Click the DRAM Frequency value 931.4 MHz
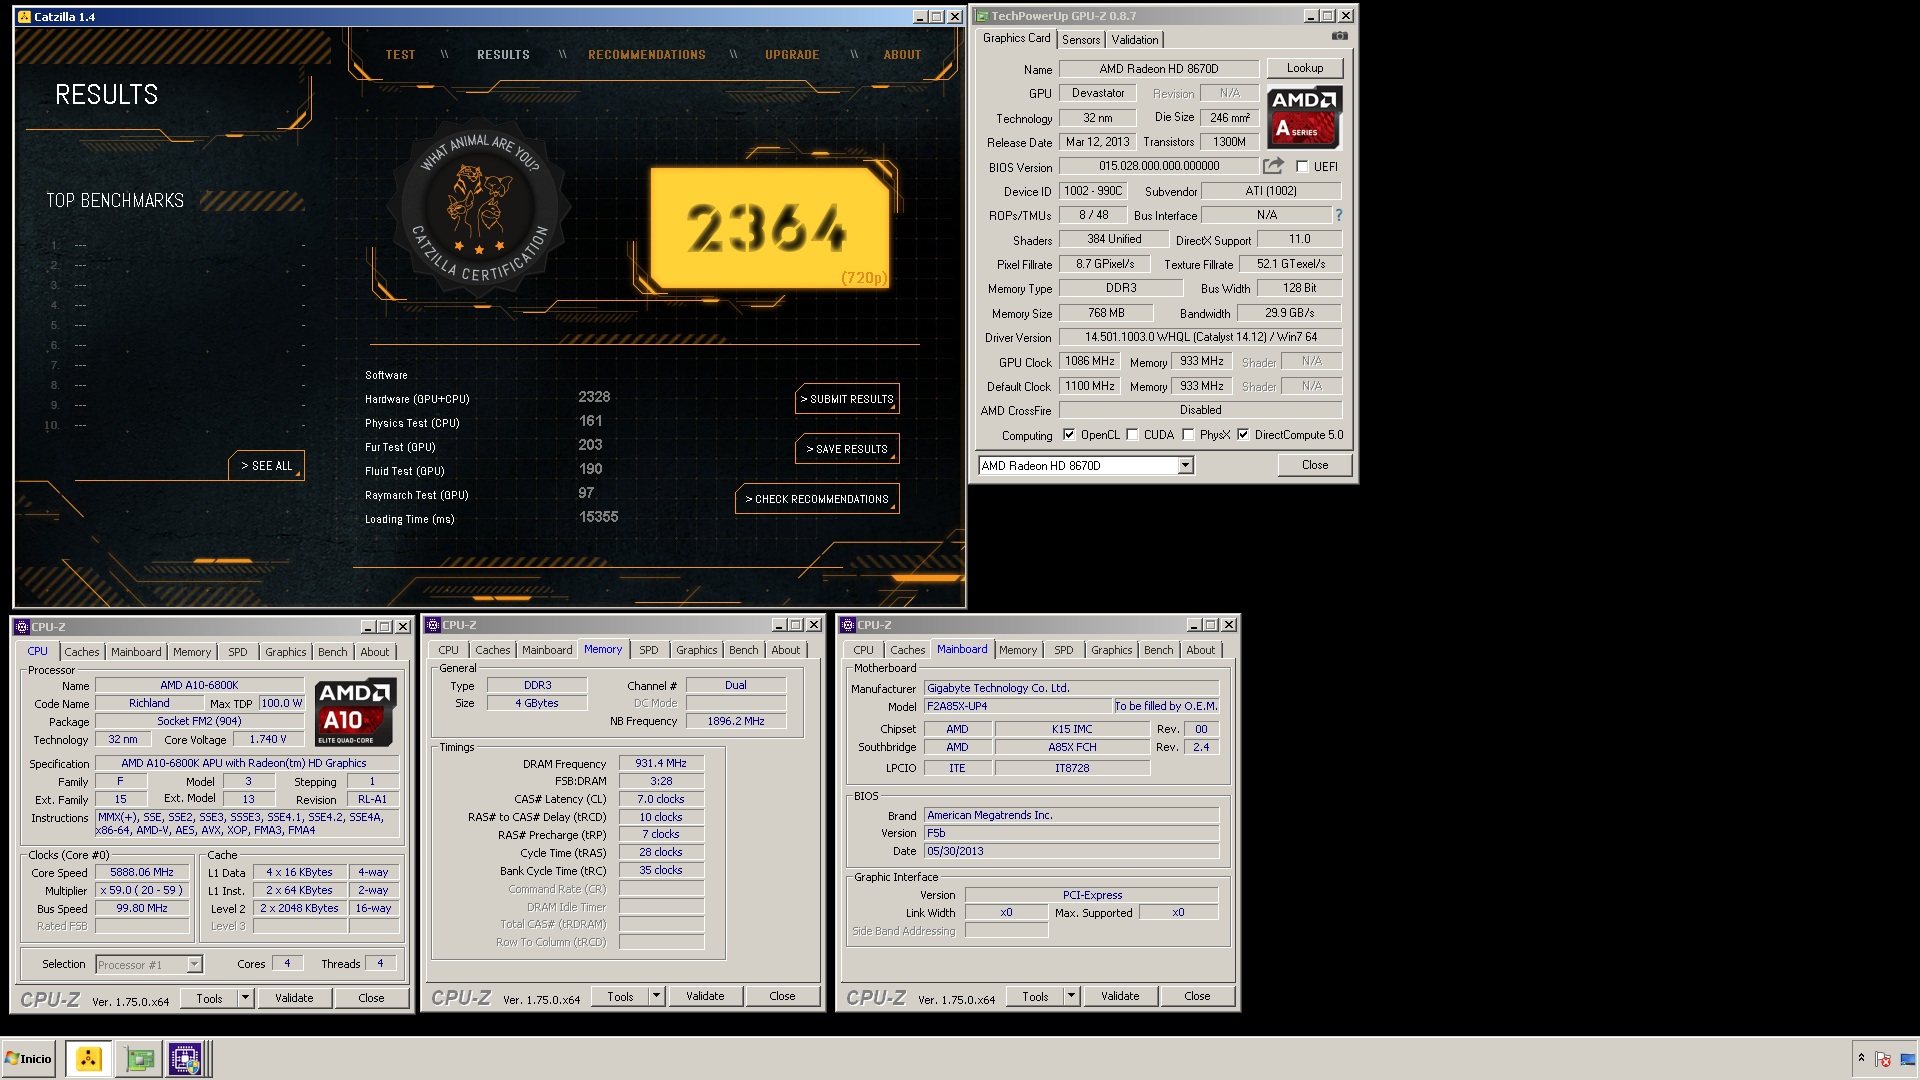 click(661, 764)
